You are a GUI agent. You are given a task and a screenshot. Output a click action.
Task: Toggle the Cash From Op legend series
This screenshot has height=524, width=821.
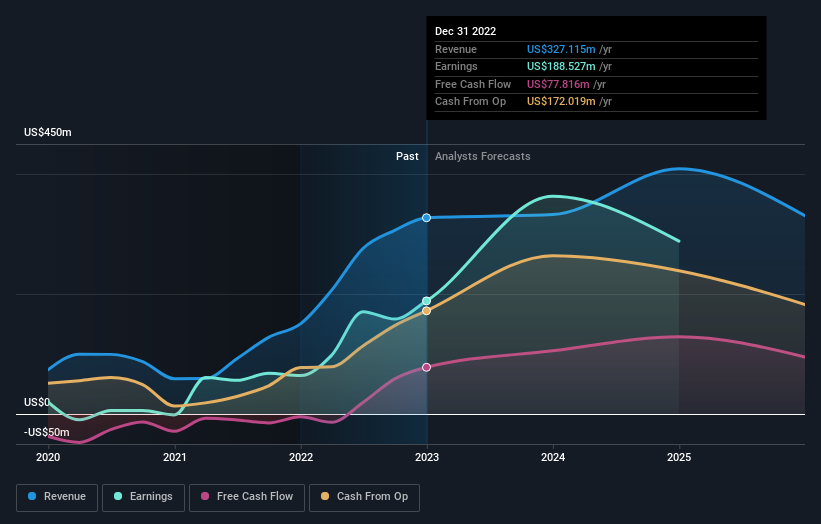364,497
